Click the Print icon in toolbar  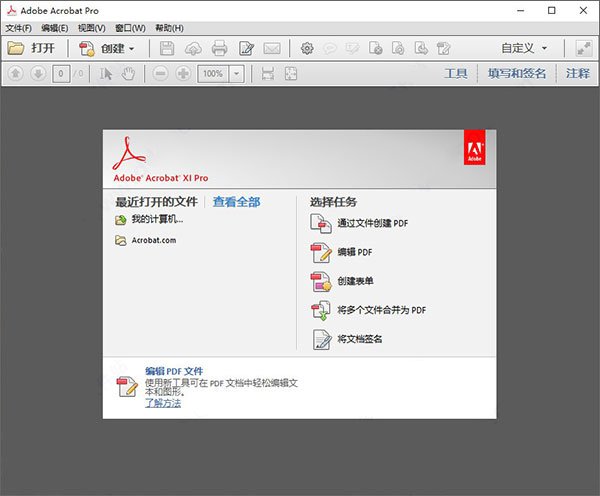pyautogui.click(x=219, y=48)
